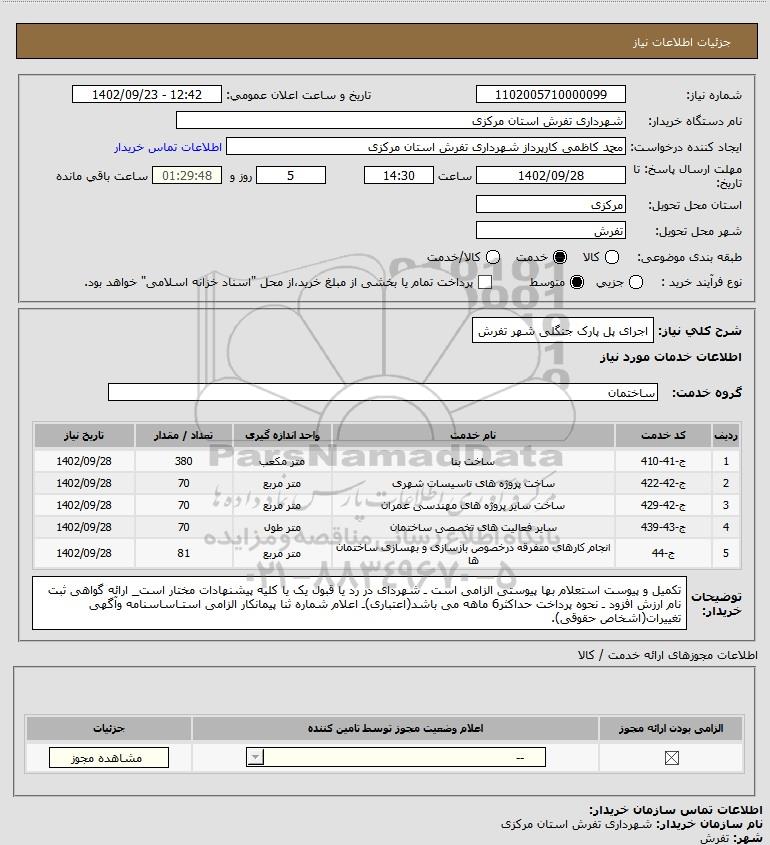
Task: Click سایر فعالیت های تخصصی ساختمان cell
Action: (x=473, y=528)
